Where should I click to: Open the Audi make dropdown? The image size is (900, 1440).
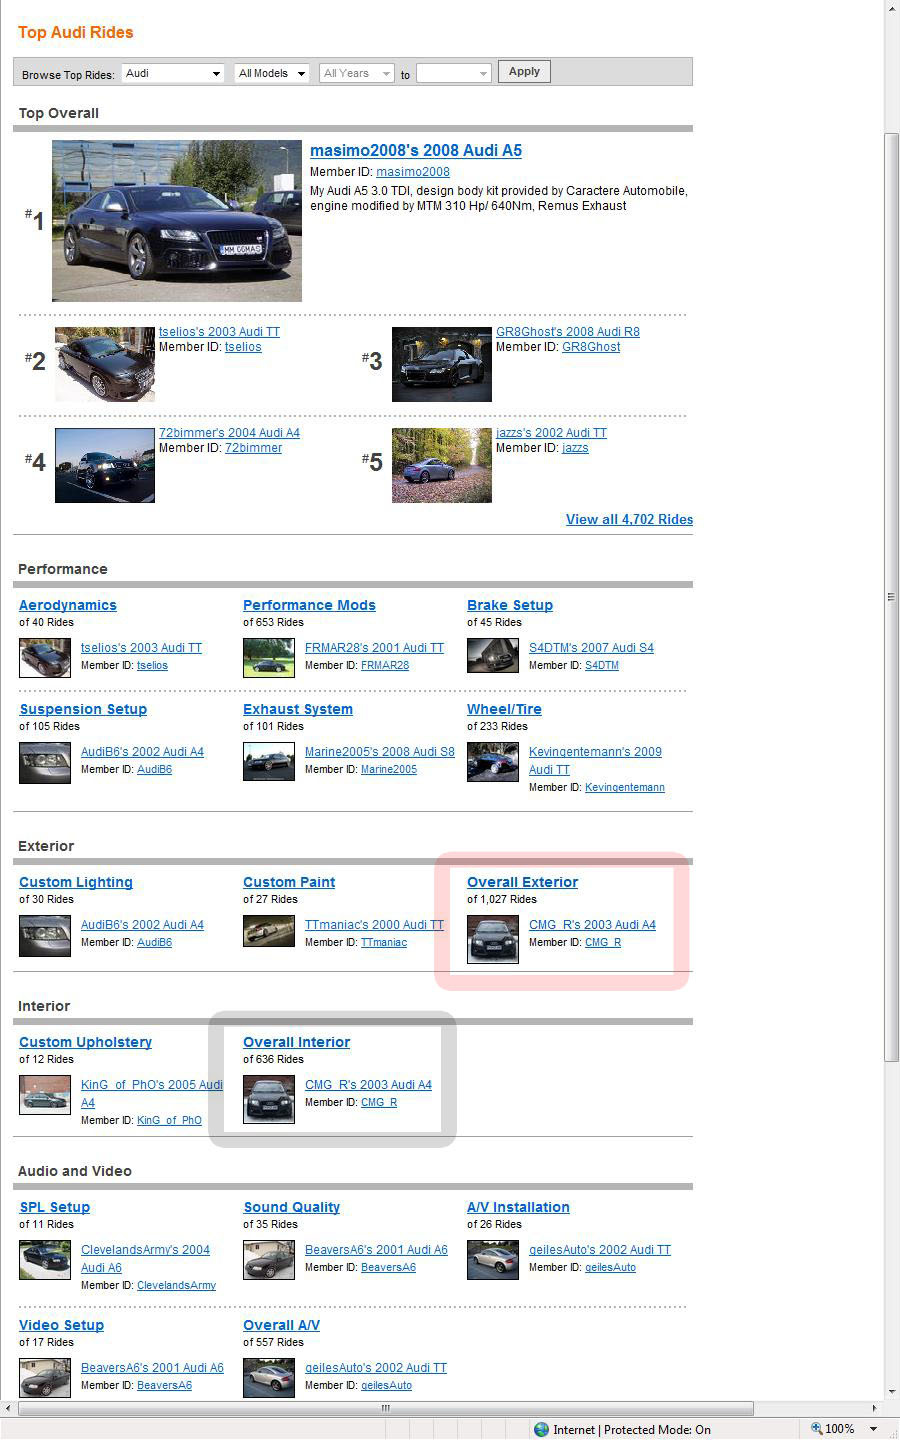(173, 73)
